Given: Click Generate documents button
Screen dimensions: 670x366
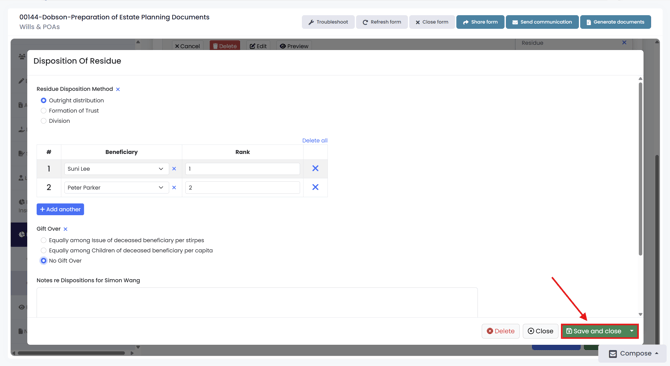Looking at the screenshot, I should click(615, 22).
